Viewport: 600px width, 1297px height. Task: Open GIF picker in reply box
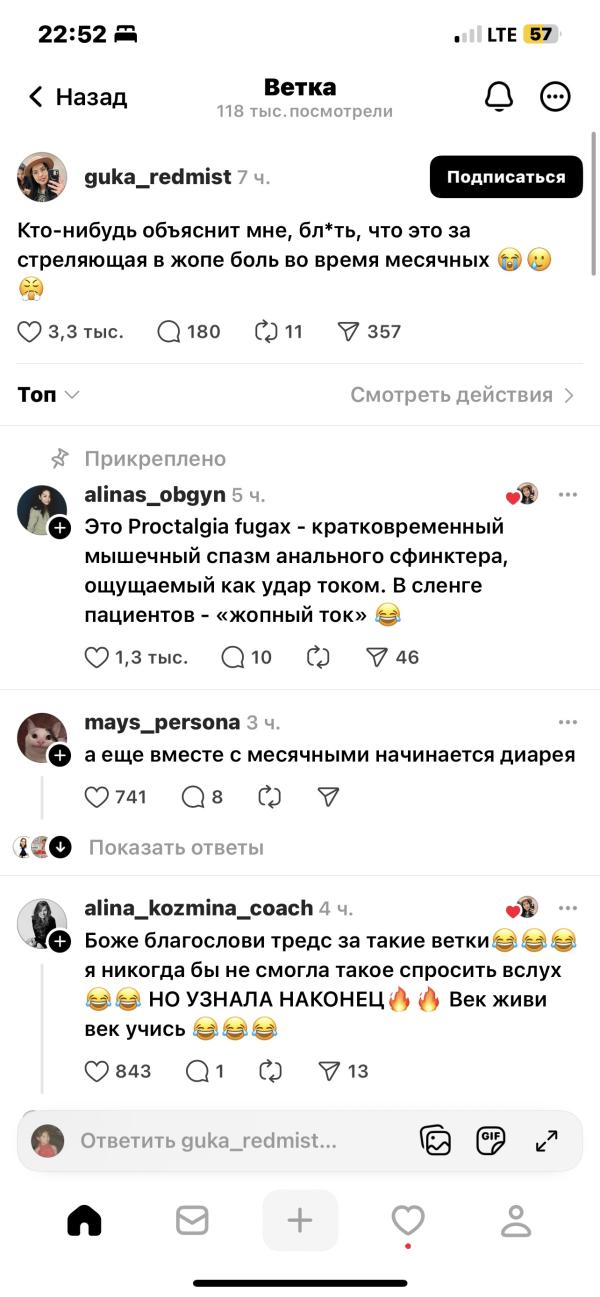(x=491, y=1140)
